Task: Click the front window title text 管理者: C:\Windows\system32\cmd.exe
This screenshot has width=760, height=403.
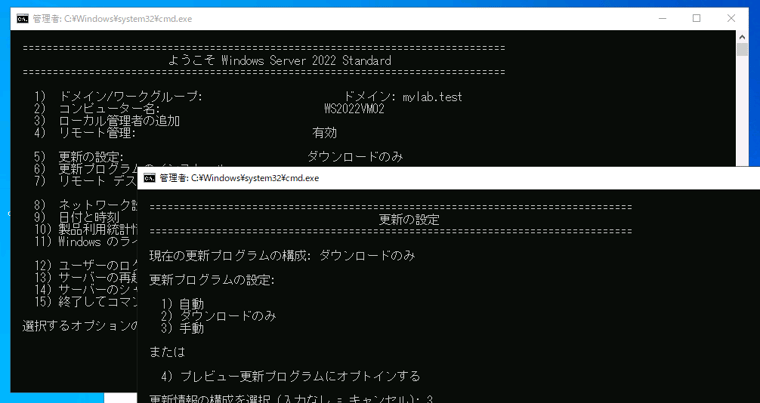Action: [x=239, y=178]
